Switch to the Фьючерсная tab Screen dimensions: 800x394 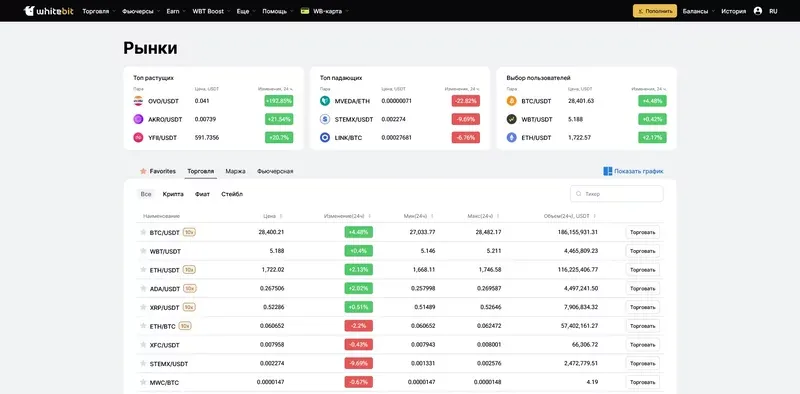tap(275, 171)
